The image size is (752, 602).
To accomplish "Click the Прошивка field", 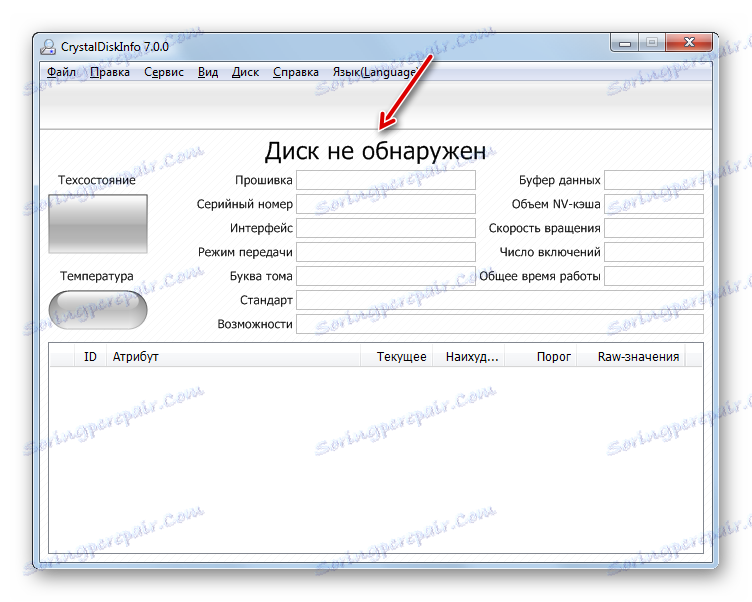I will (386, 180).
